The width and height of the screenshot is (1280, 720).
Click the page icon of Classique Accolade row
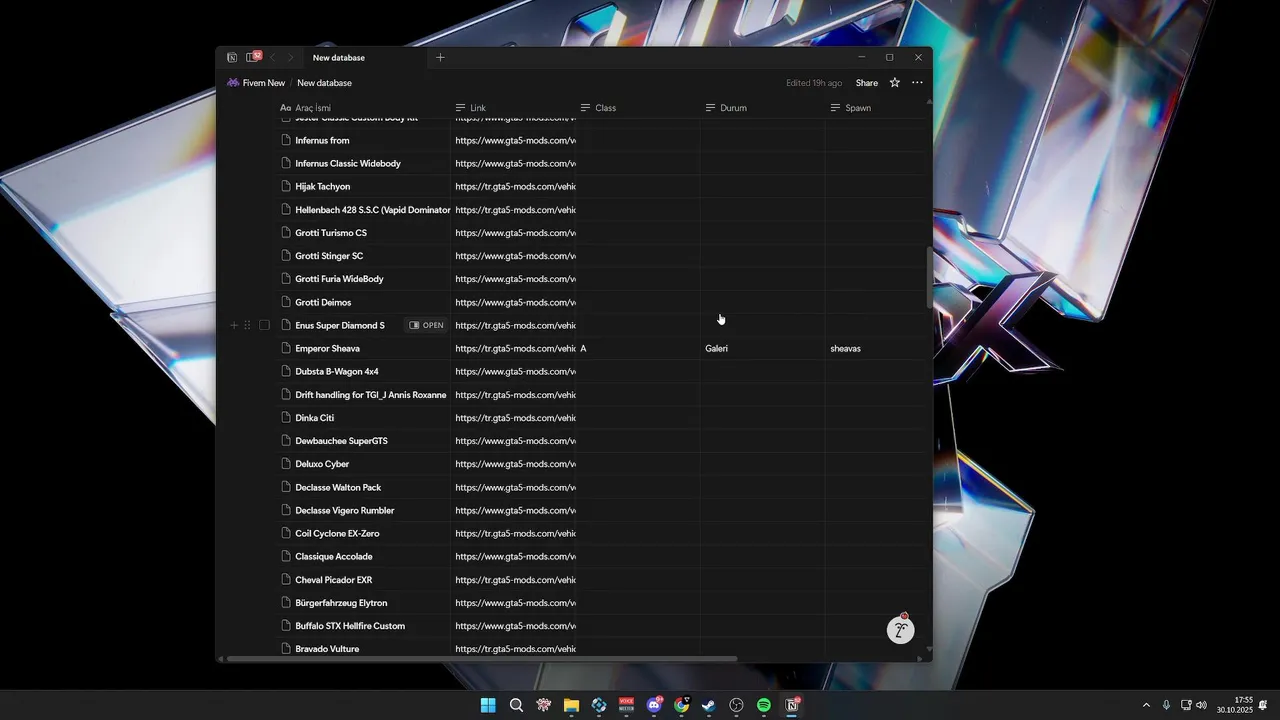point(286,557)
